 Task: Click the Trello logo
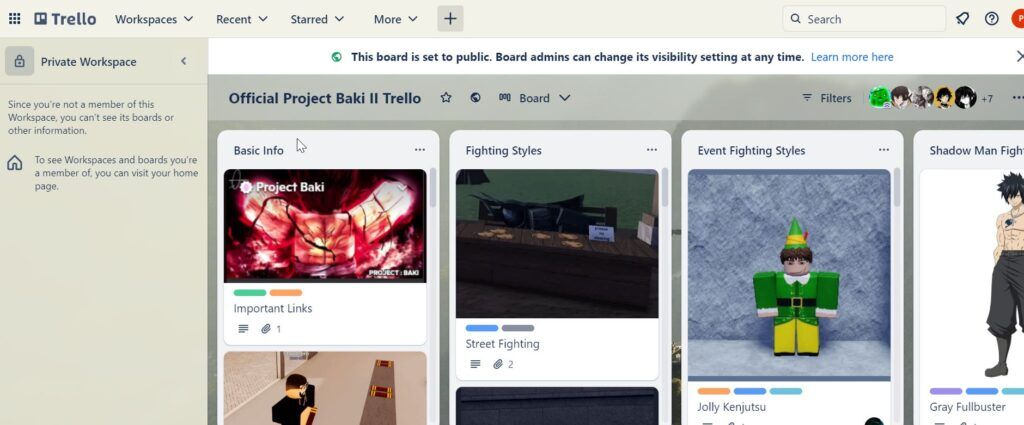[65, 19]
